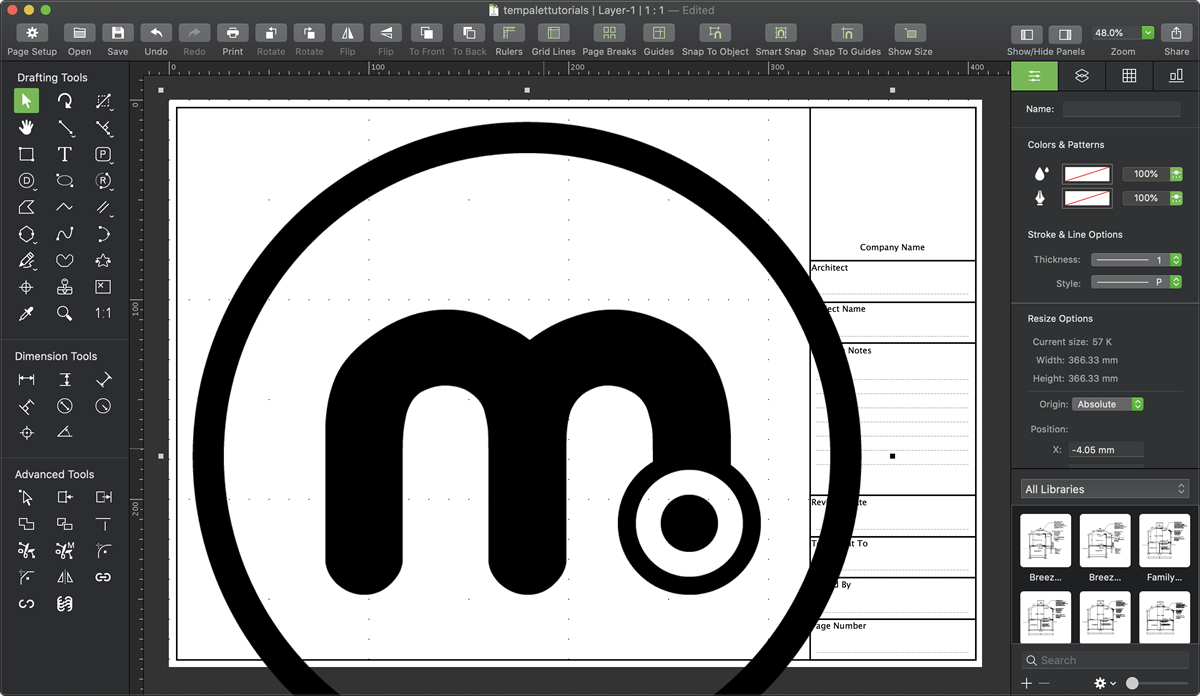Click the fill color swatch

(1087, 174)
